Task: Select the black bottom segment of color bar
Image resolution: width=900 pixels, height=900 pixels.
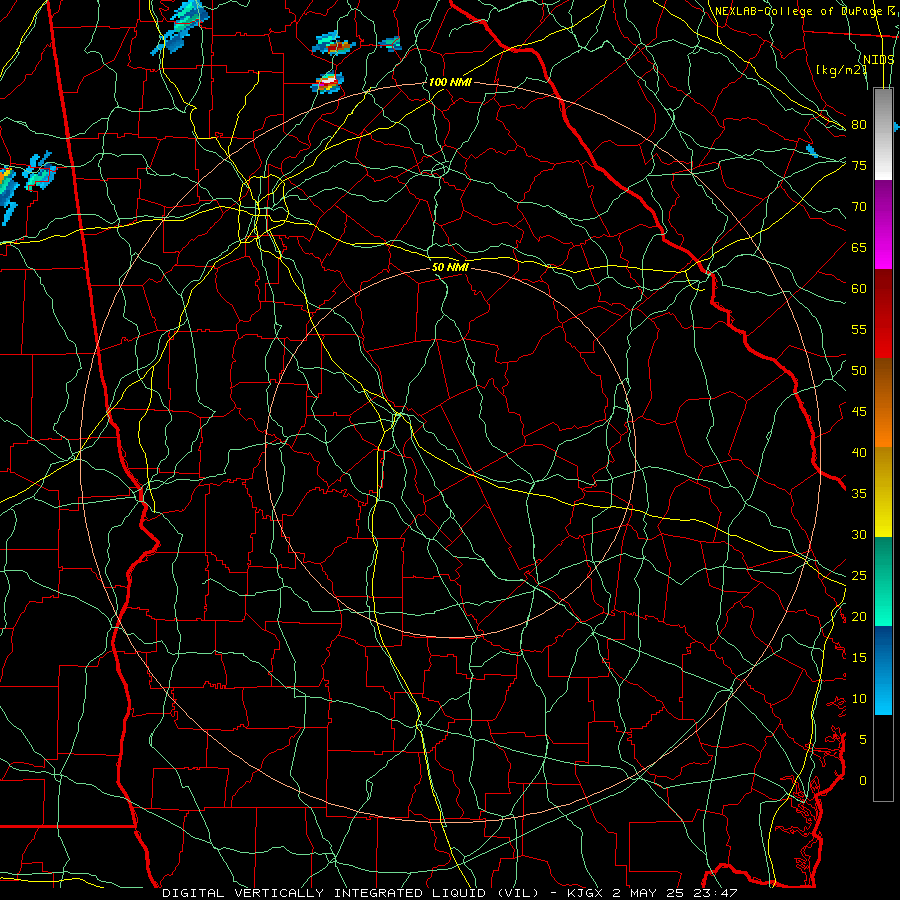Action: coord(883,758)
